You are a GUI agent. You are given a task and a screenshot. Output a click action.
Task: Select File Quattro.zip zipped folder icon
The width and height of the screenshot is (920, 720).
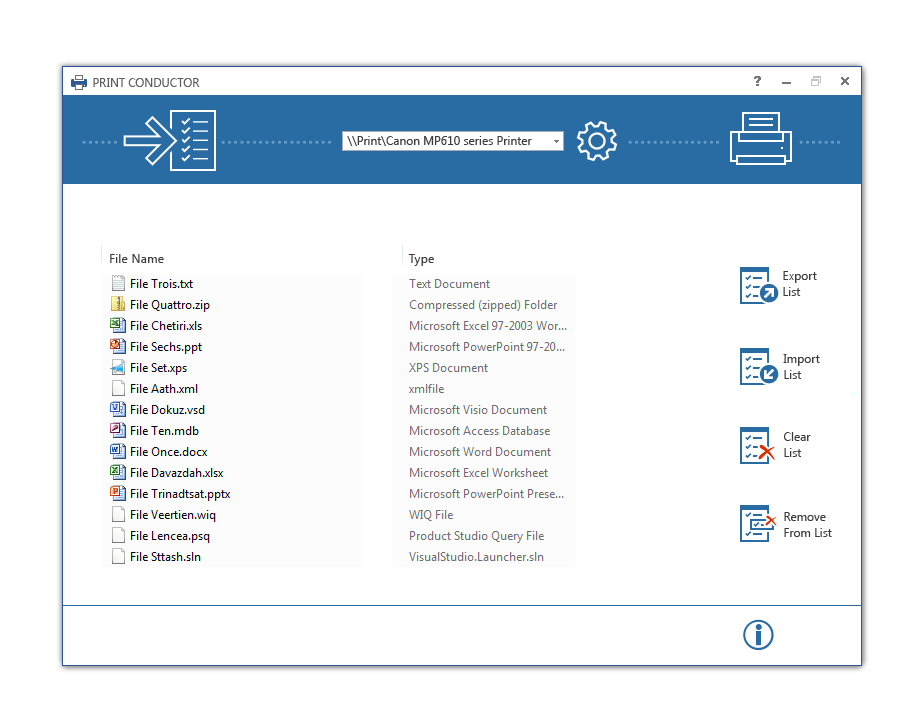pyautogui.click(x=118, y=304)
